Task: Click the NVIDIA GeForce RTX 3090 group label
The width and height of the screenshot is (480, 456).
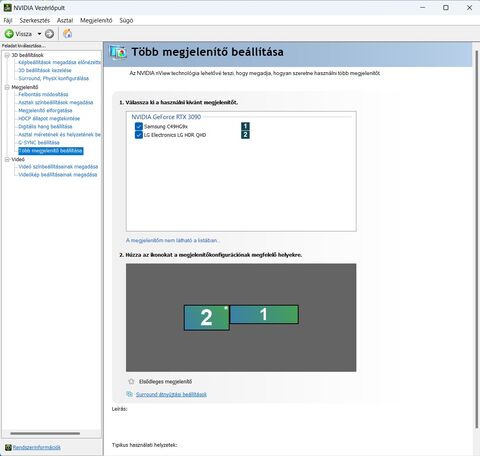Action: (166, 117)
